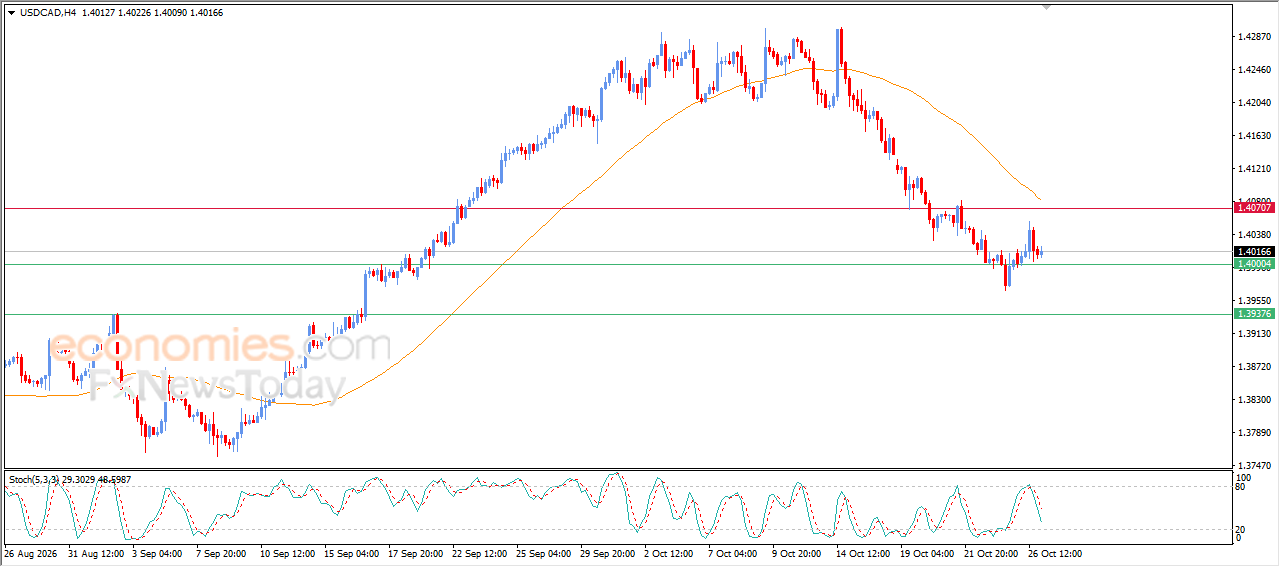The width and height of the screenshot is (1280, 567).
Task: Click the 1.37470 price axis value
Action: click(1254, 466)
